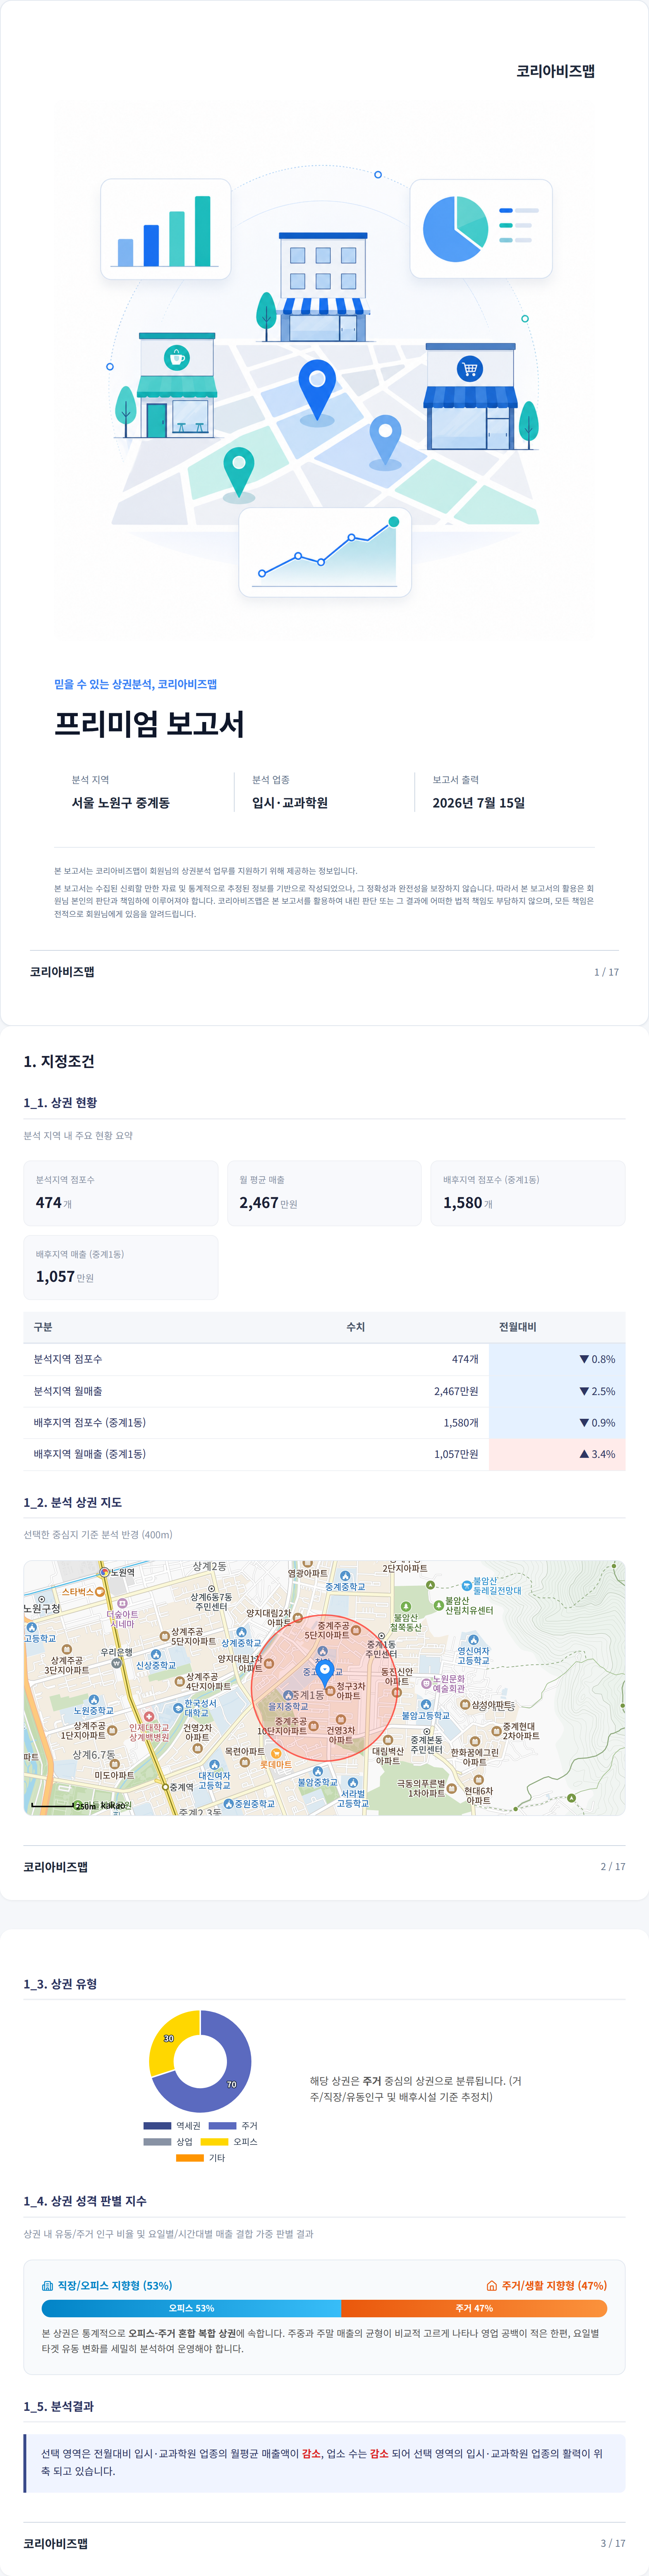Click the 배후지역 월매출 (중계1동) row label
Image resolution: width=649 pixels, height=2576 pixels.
(x=90, y=1454)
